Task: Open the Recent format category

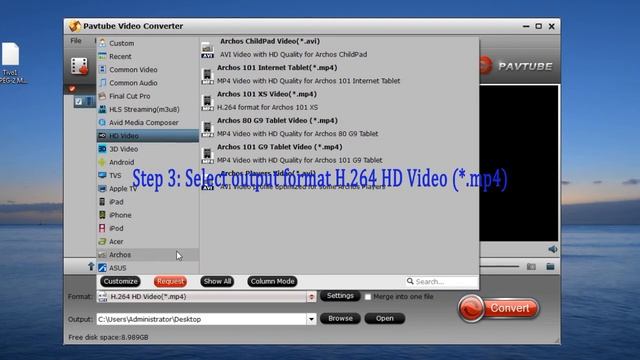Action: click(x=147, y=56)
